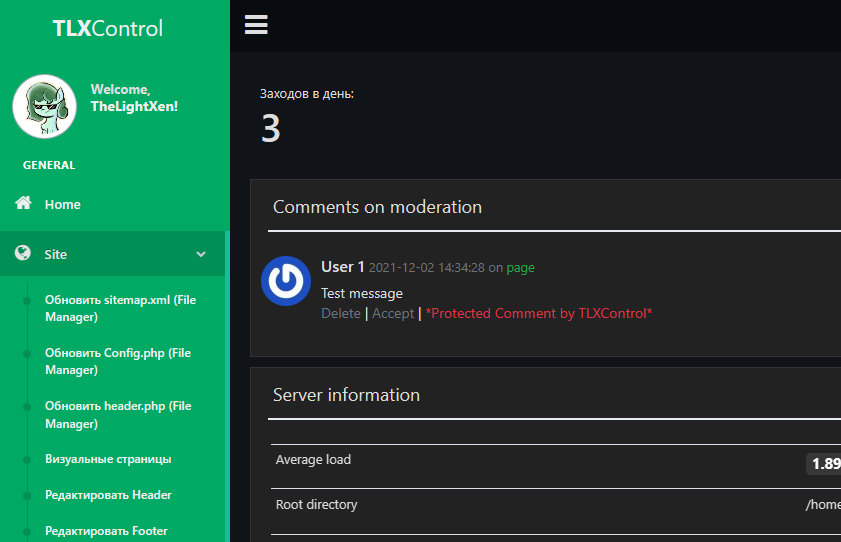Open the Site menu label
Viewport: 841px width, 542px height.
56,255
